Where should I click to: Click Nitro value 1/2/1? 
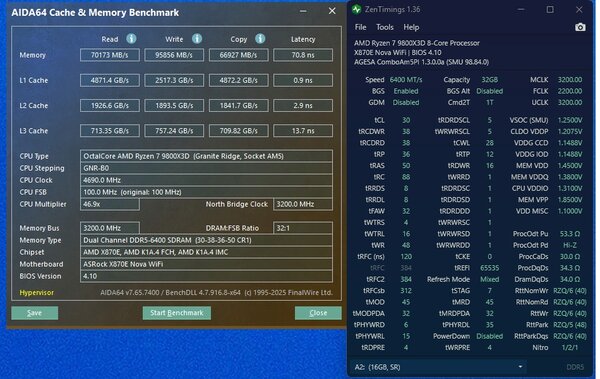[570, 348]
